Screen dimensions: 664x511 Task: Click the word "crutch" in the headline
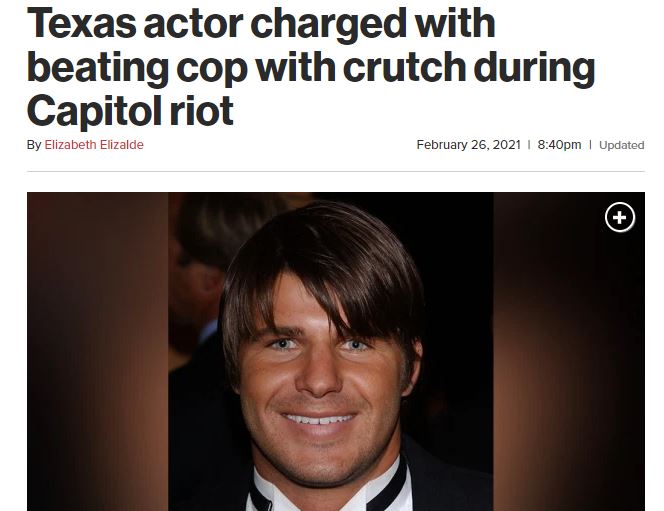tap(405, 67)
